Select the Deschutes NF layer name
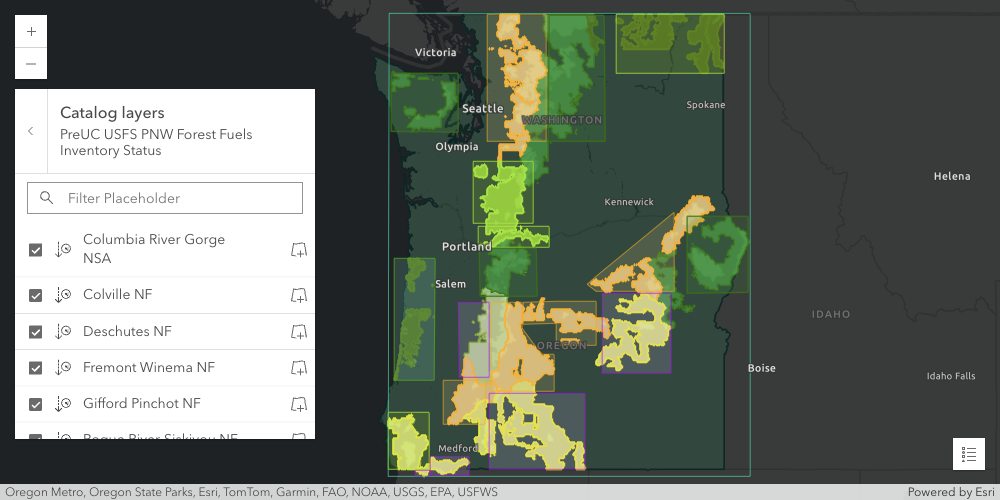1000x500 pixels. [127, 331]
